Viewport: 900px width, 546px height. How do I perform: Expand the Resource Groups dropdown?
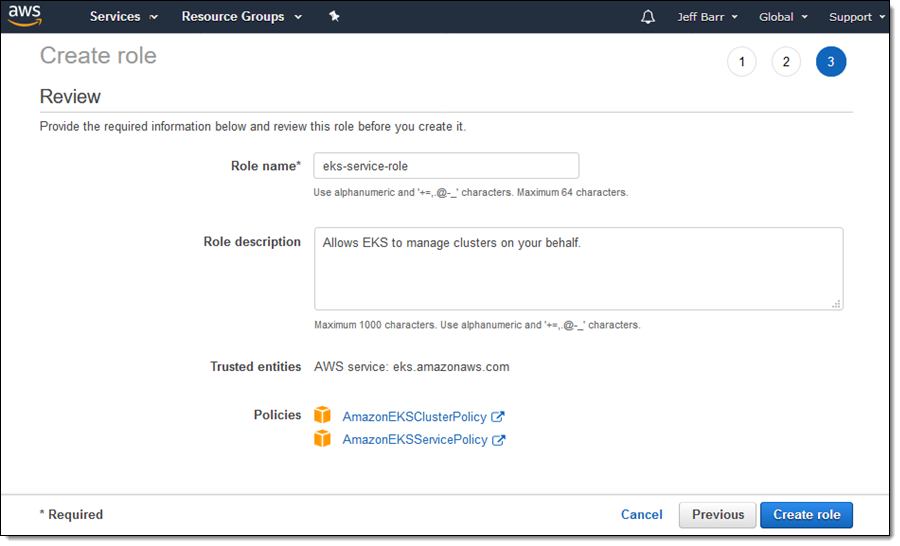(241, 17)
